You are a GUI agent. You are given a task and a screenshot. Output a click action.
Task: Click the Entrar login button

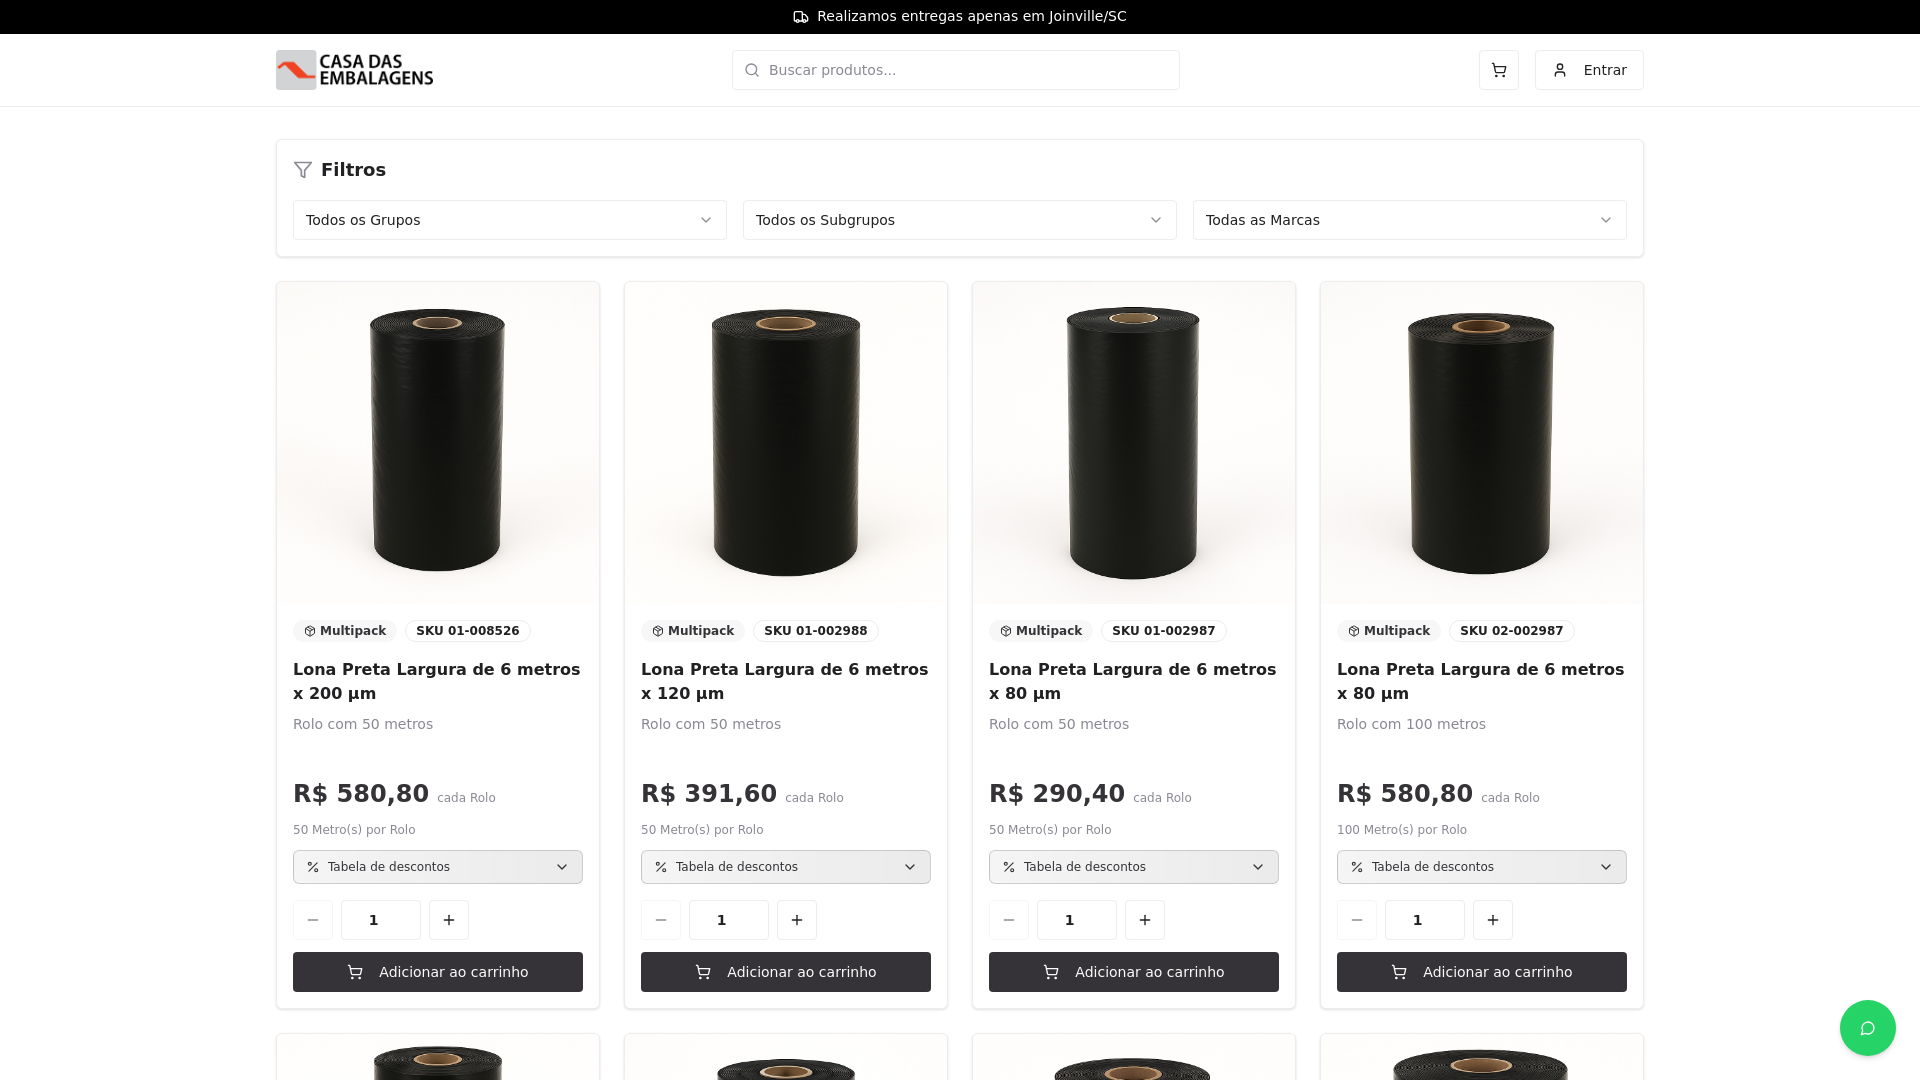coord(1589,70)
